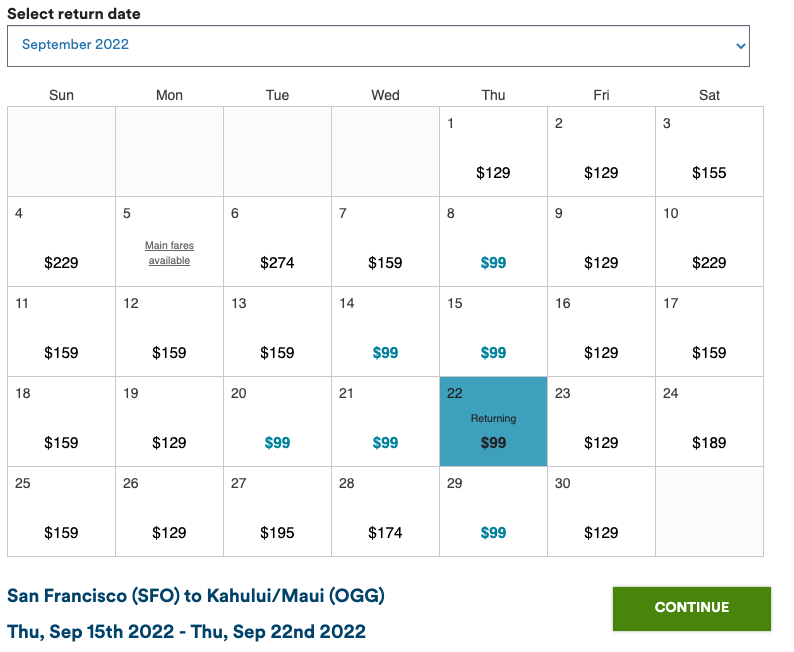Pick September 6 priced at $274
This screenshot has height=652, width=794.
(x=277, y=242)
